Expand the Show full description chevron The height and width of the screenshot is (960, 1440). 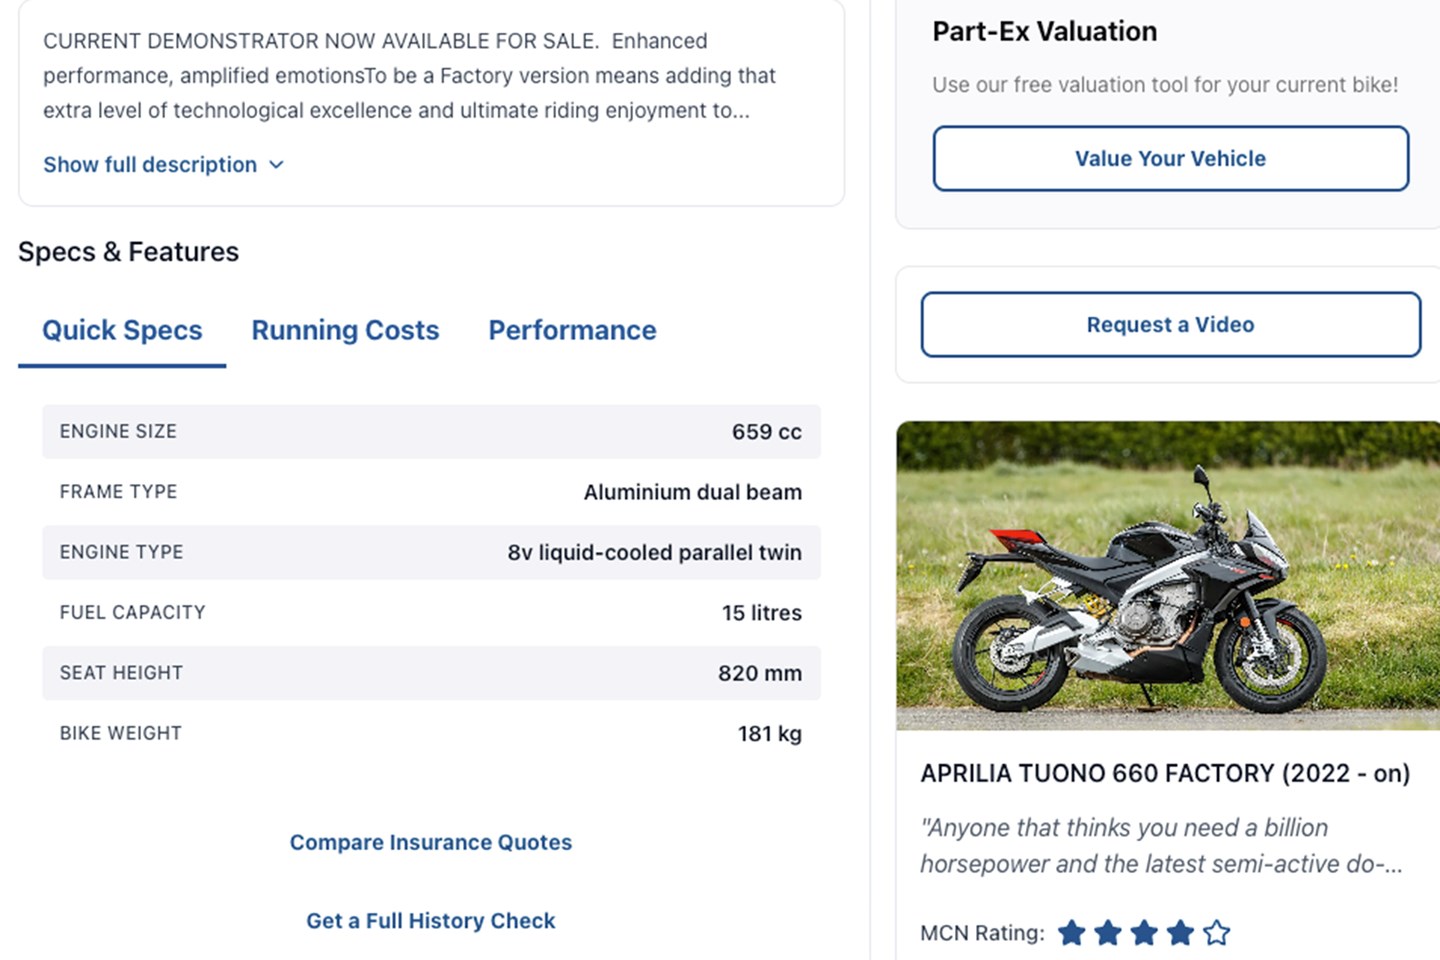coord(277,165)
